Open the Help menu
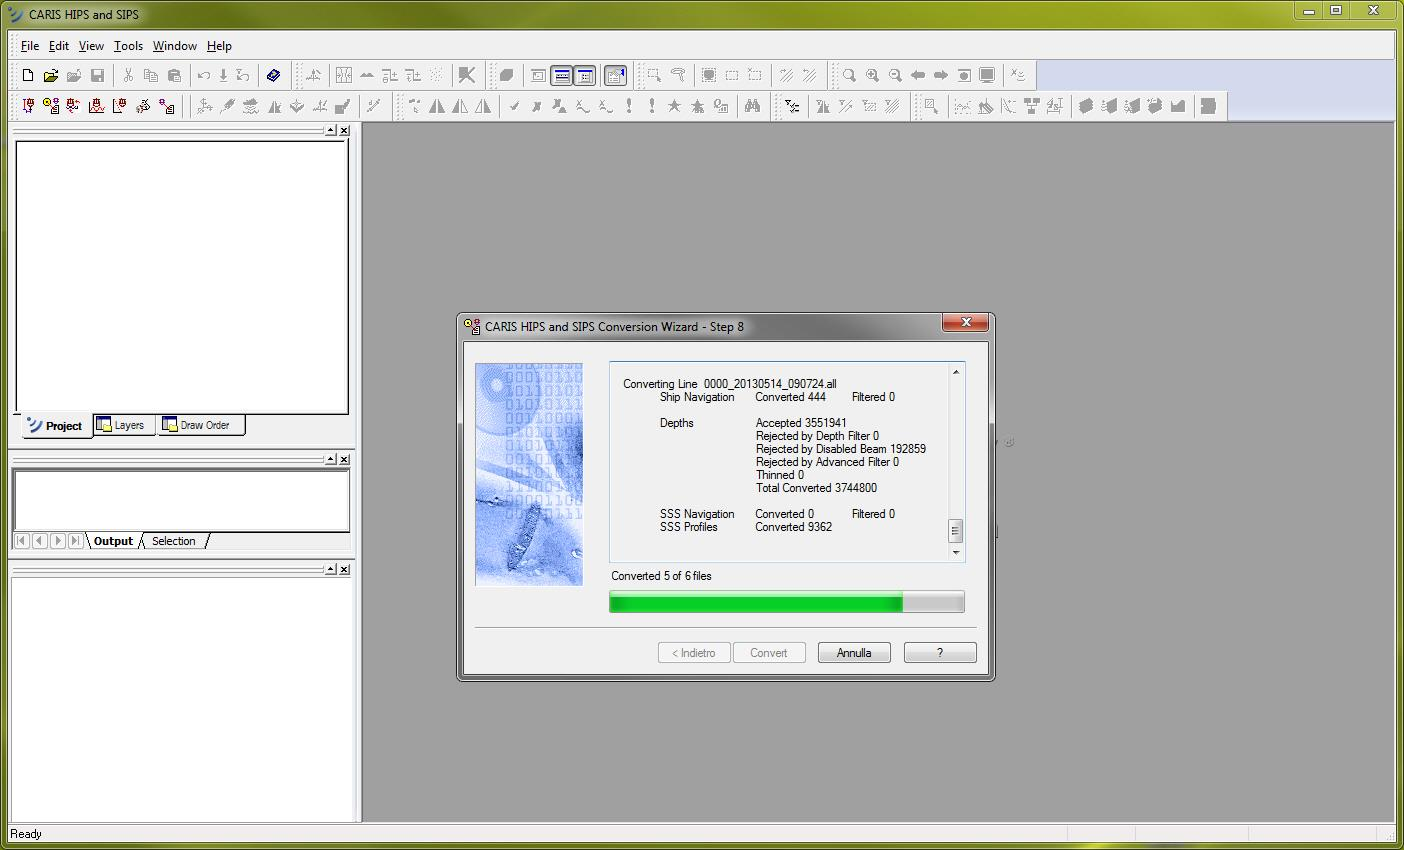The width and height of the screenshot is (1404, 850). tap(219, 46)
